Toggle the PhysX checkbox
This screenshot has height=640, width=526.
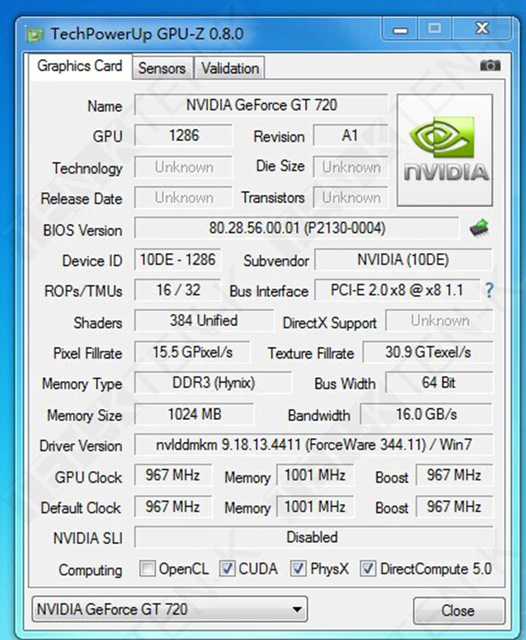(x=298, y=568)
